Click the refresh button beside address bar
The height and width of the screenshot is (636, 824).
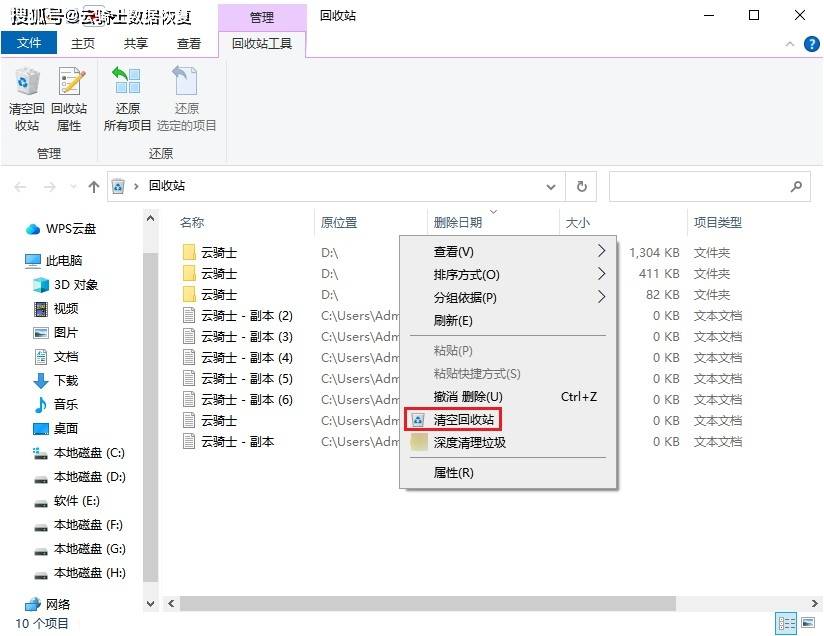click(x=581, y=186)
